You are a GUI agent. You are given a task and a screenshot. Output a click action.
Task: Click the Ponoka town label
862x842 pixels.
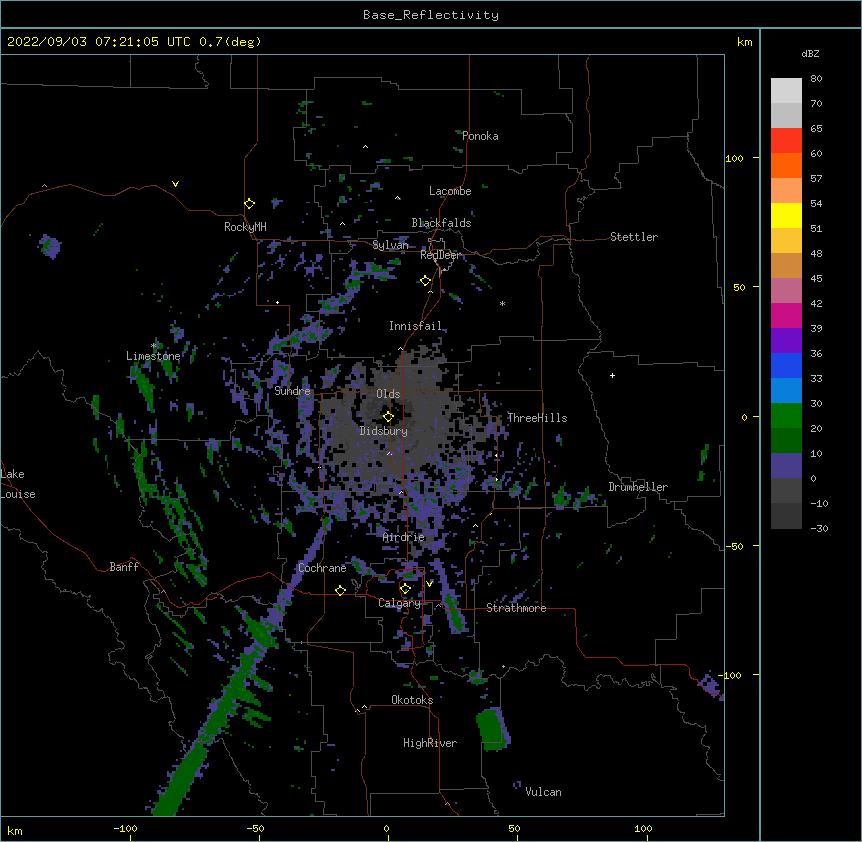click(x=480, y=136)
